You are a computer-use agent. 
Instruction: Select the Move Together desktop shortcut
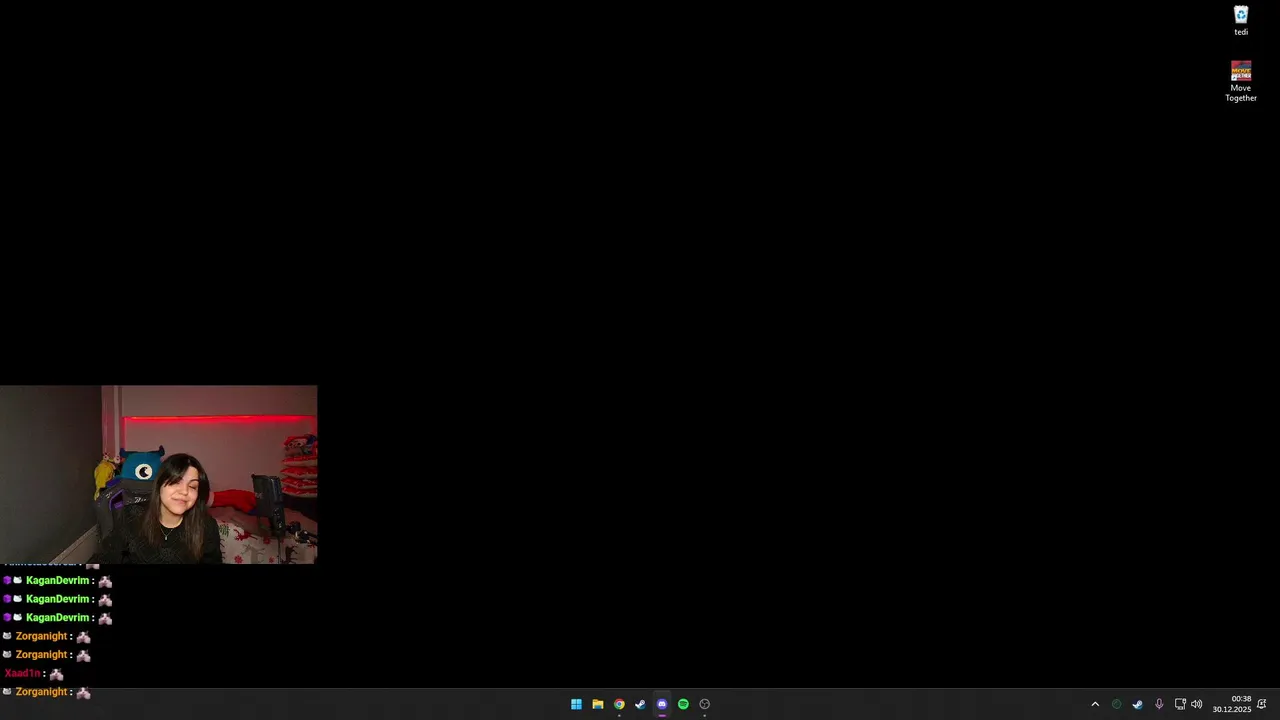click(1241, 82)
